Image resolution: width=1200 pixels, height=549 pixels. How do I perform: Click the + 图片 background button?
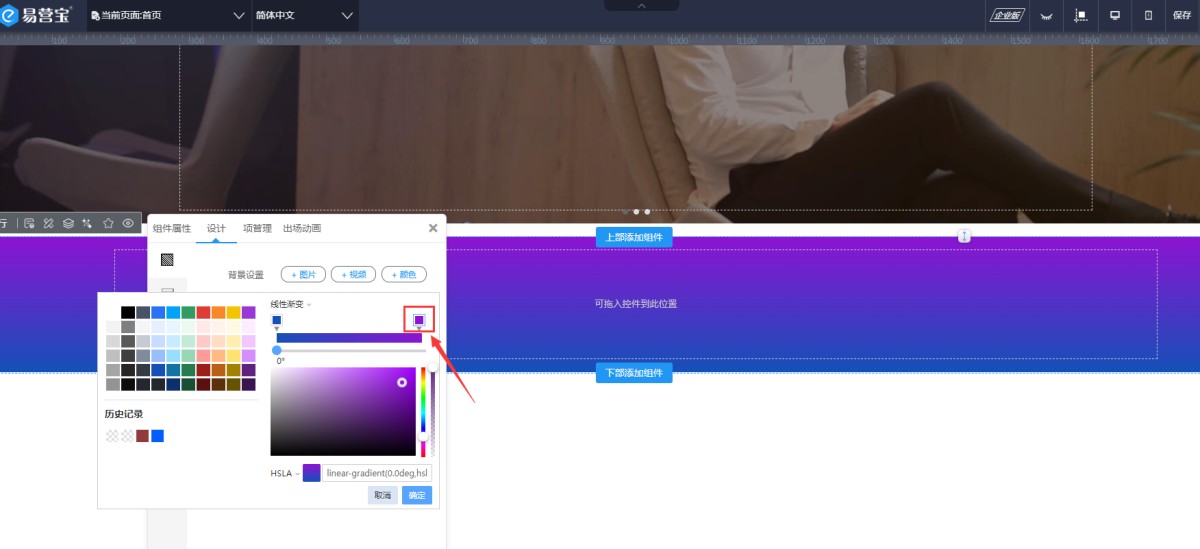click(x=303, y=274)
